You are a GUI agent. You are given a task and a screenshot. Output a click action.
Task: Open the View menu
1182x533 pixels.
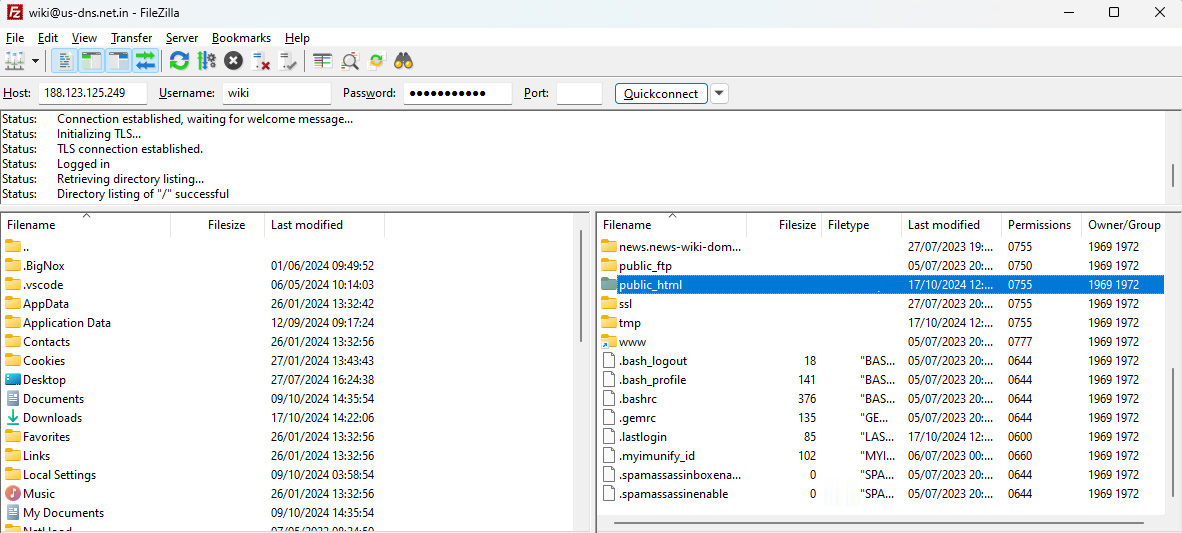pos(84,38)
